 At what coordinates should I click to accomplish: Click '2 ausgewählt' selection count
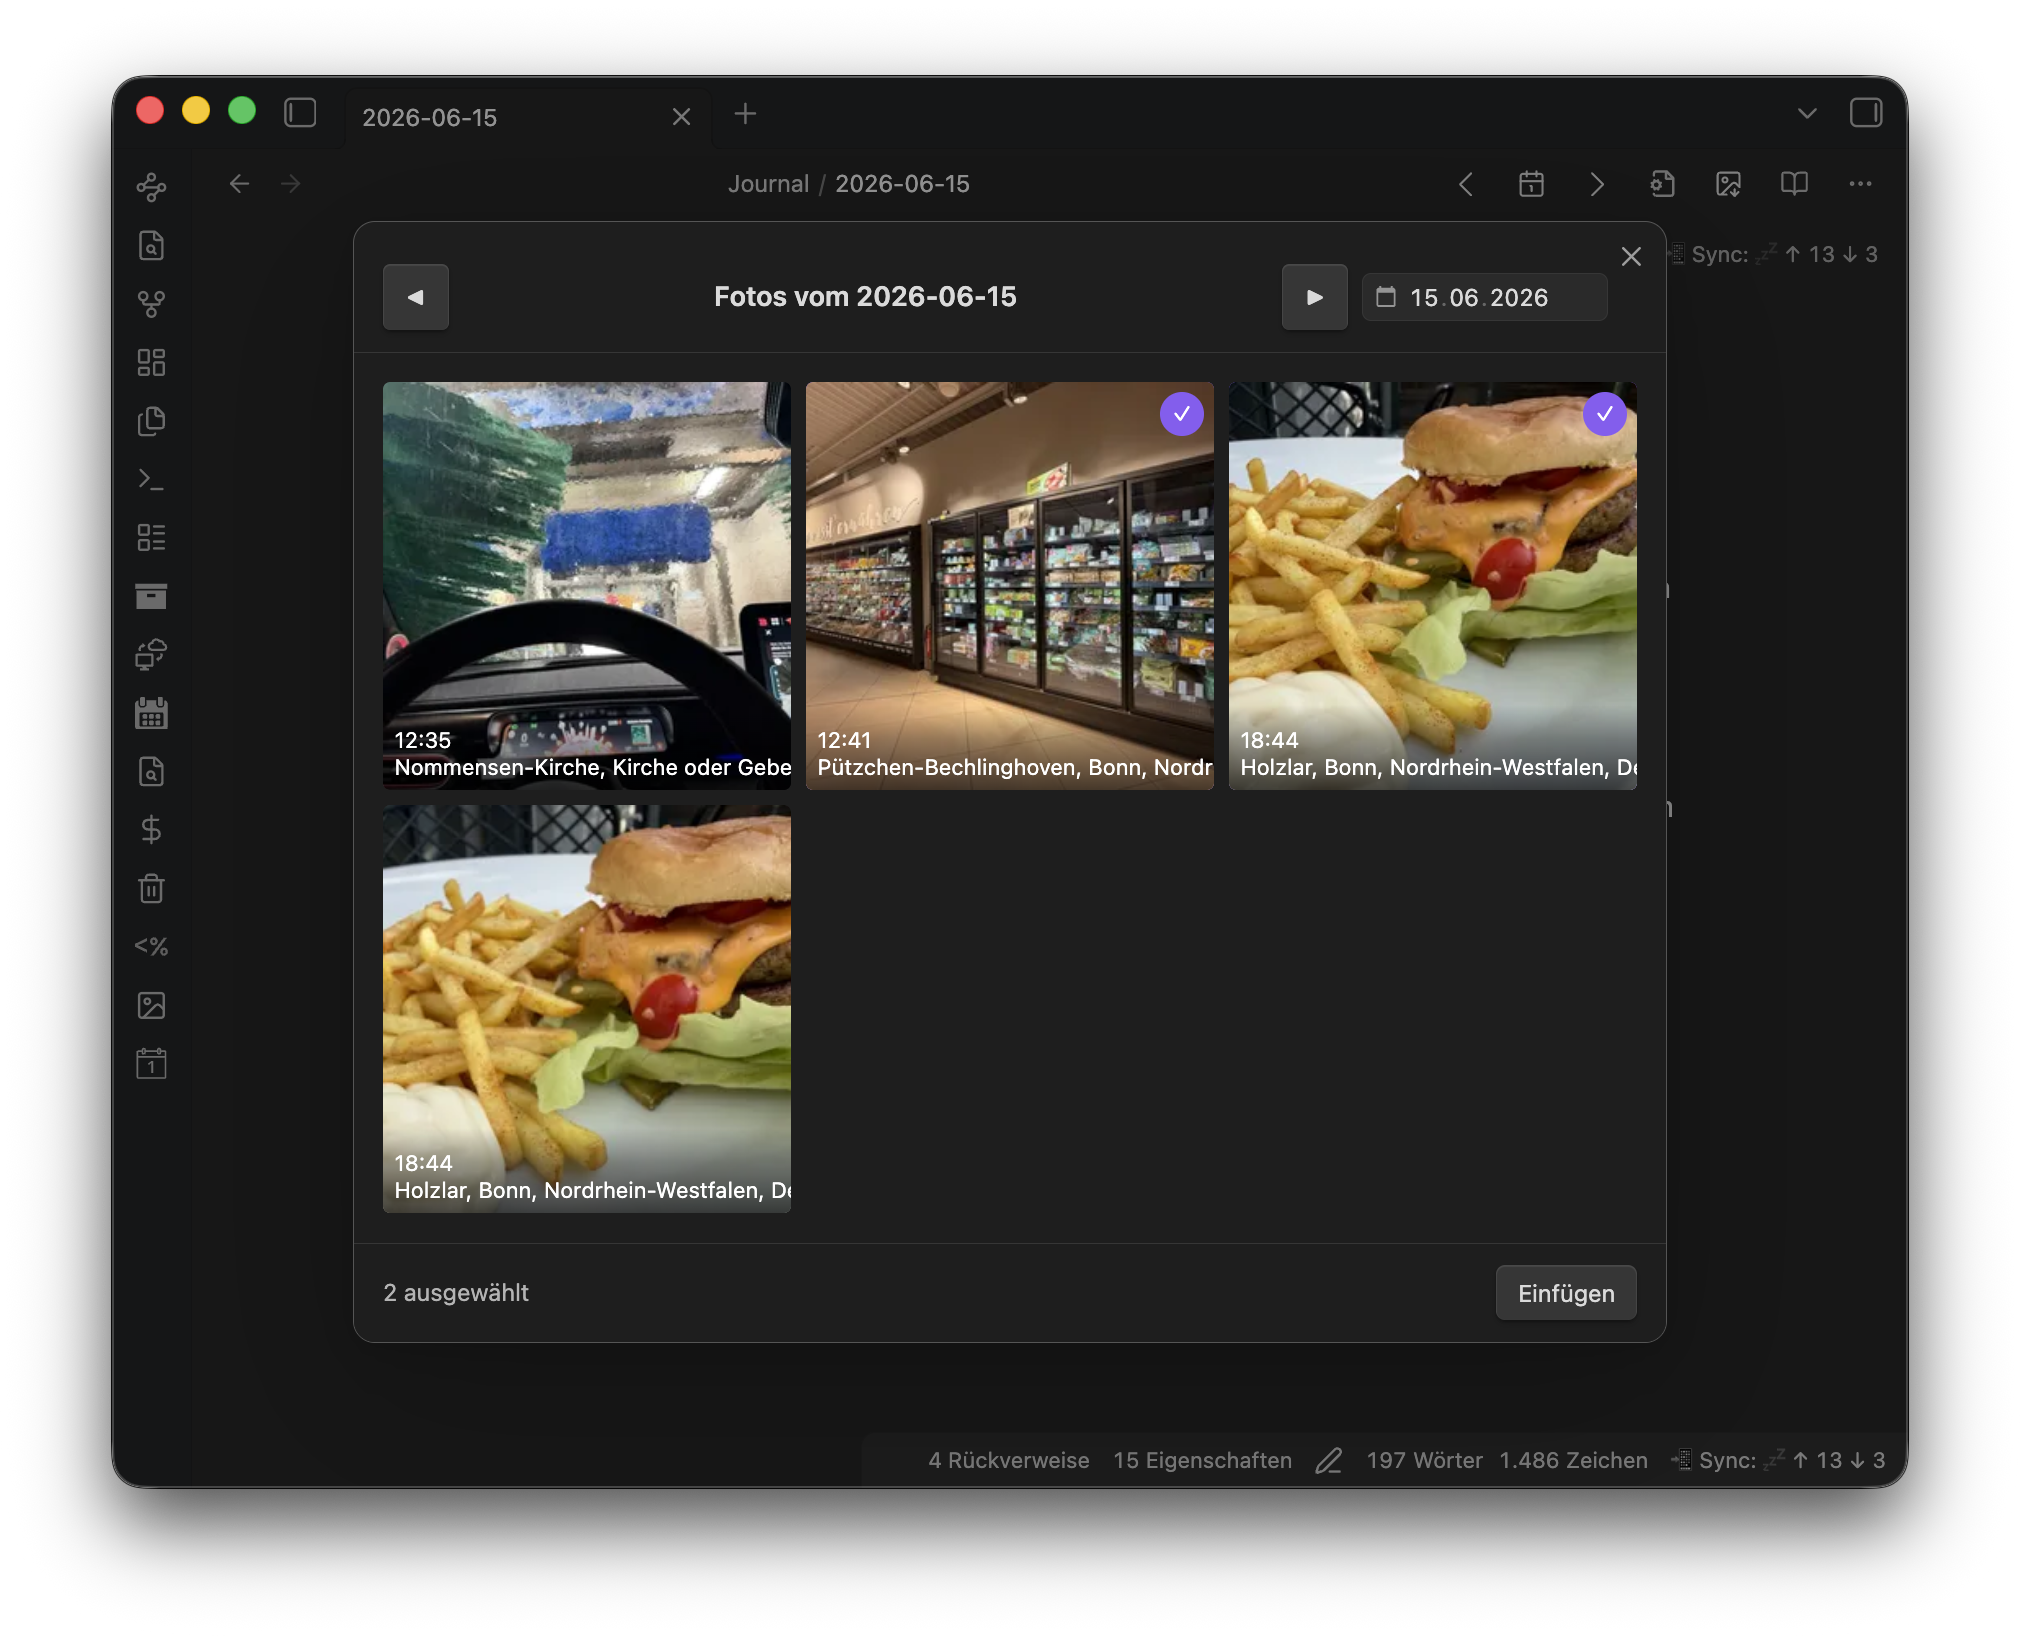click(456, 1293)
